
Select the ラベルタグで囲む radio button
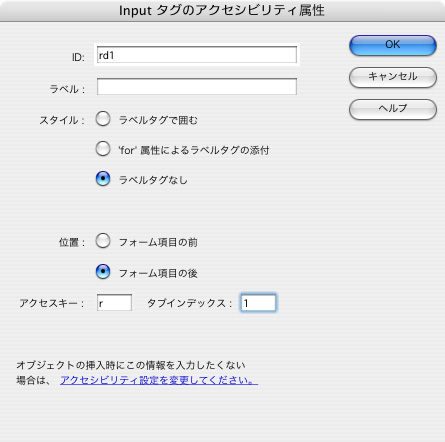coord(103,119)
